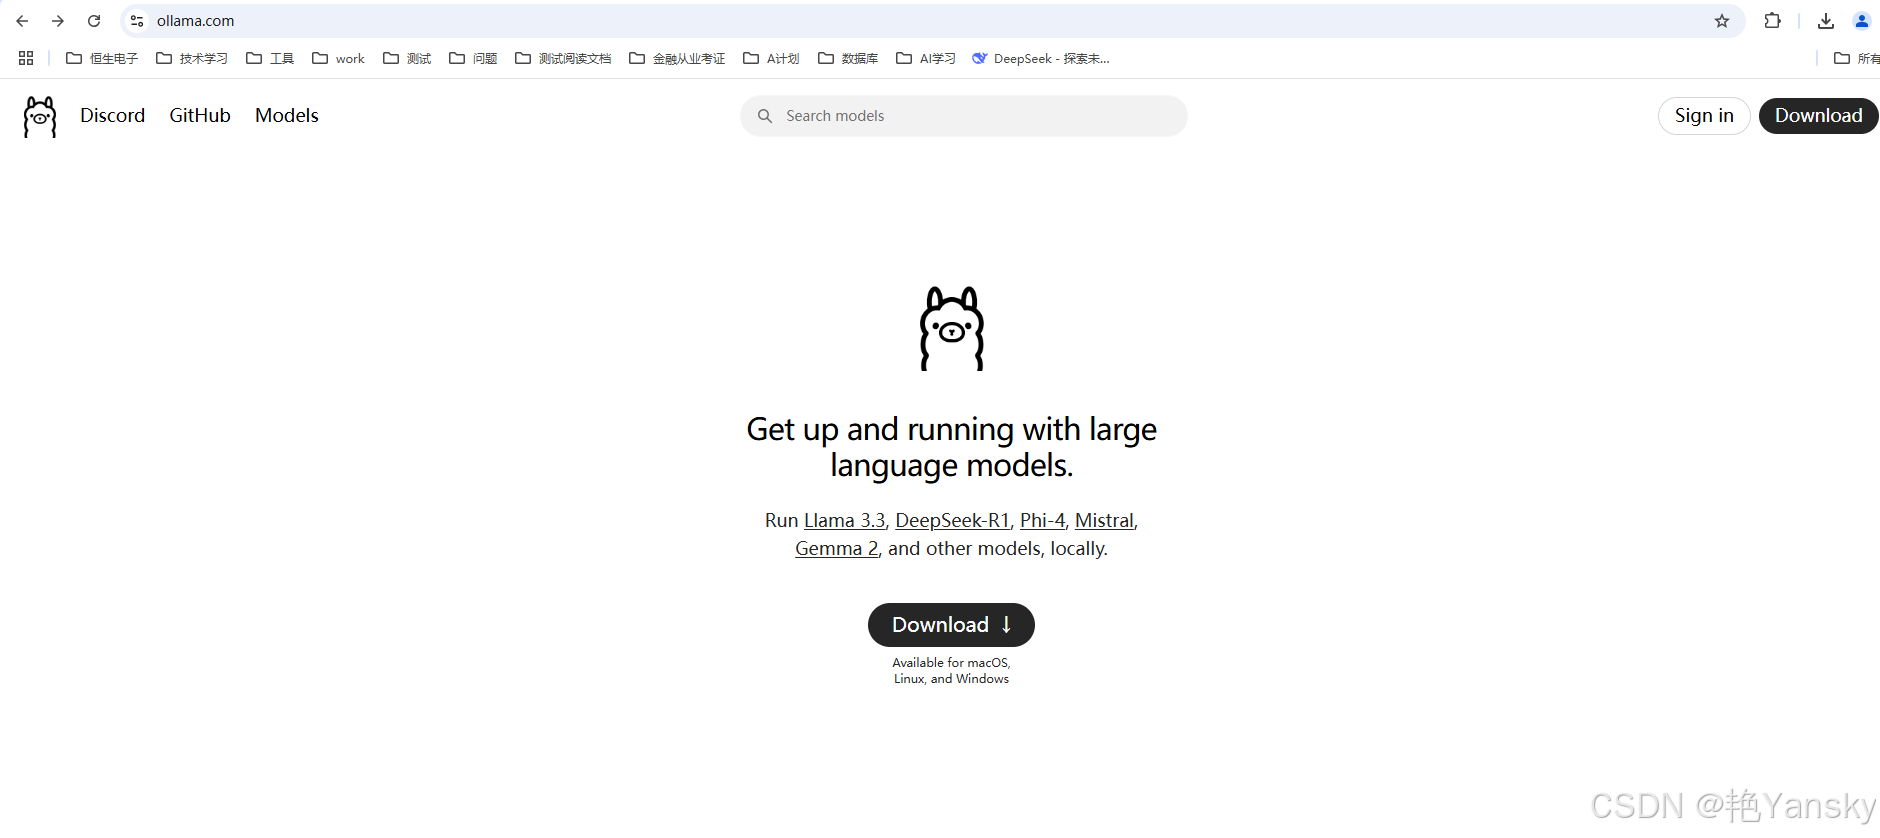1880x838 pixels.
Task: Click the search magnifier icon
Action: 765,116
